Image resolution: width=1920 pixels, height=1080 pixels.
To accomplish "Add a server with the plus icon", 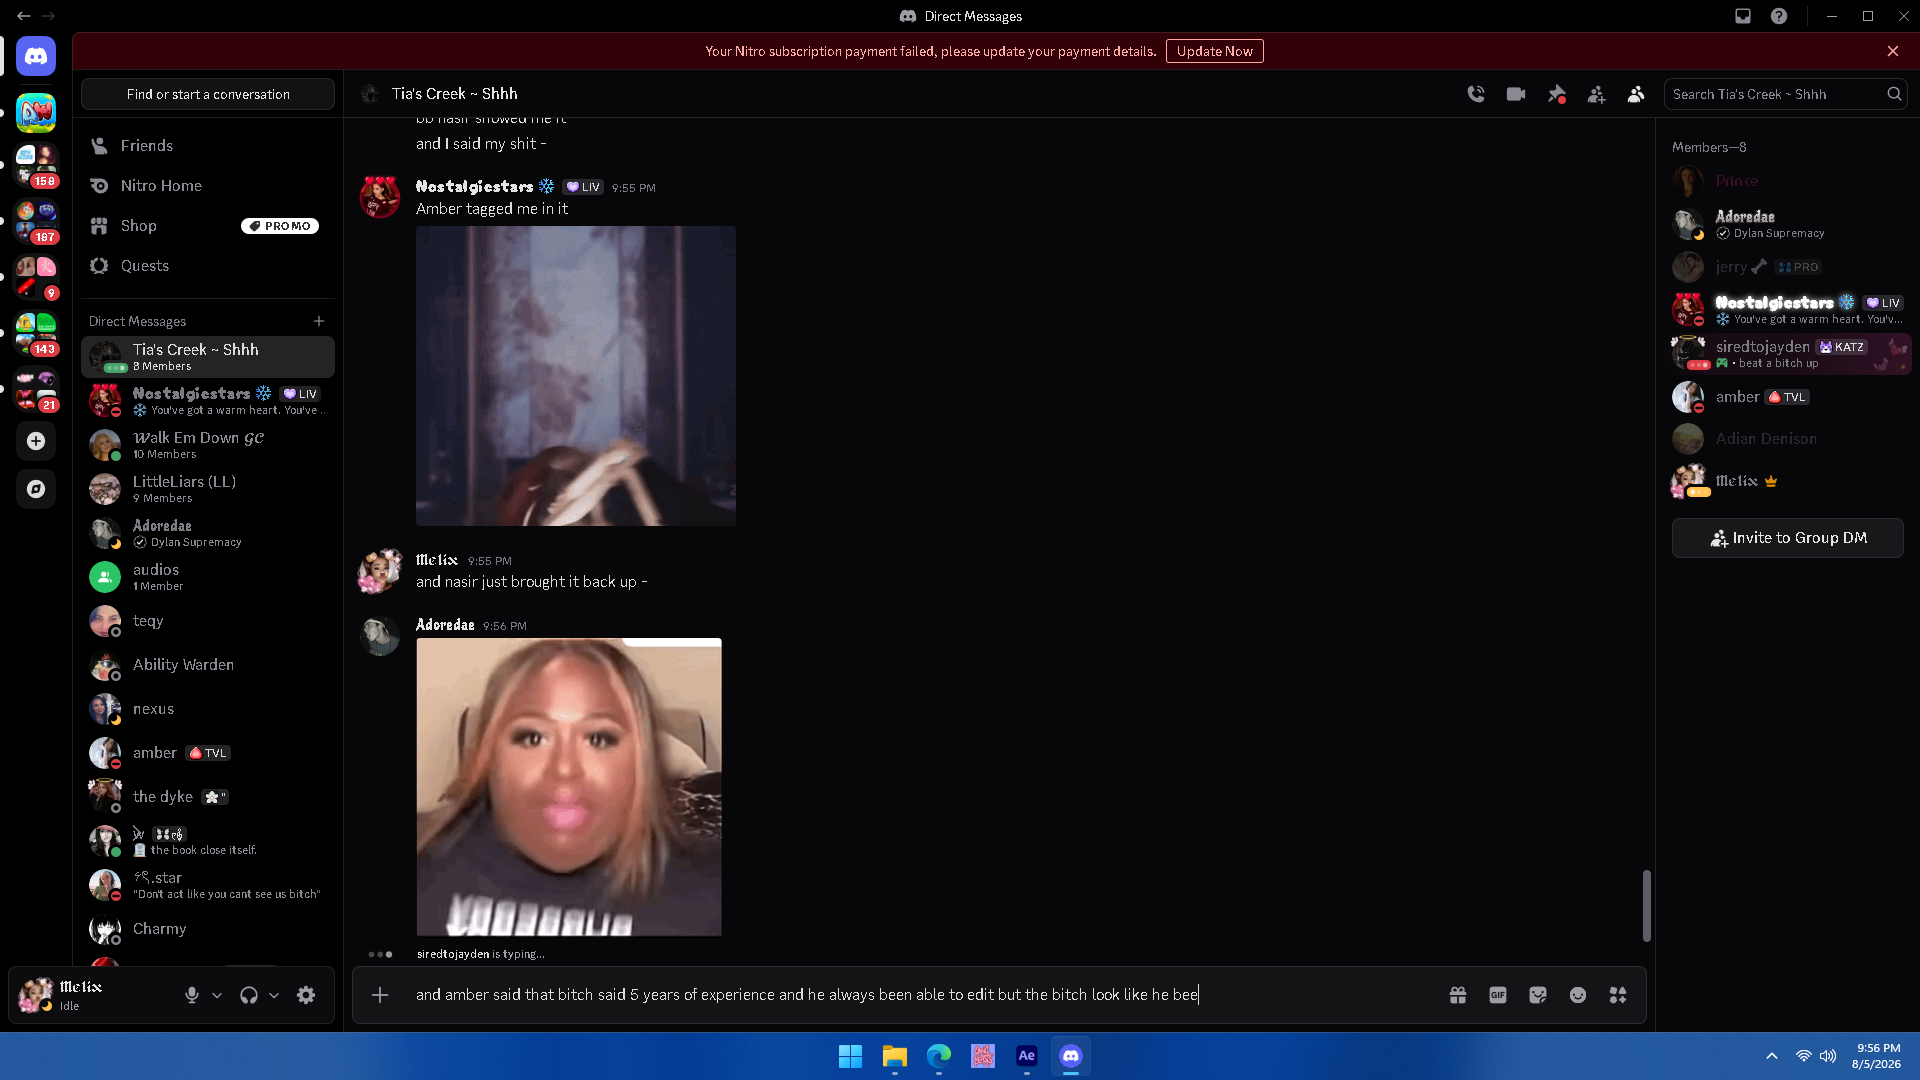I will click(36, 441).
